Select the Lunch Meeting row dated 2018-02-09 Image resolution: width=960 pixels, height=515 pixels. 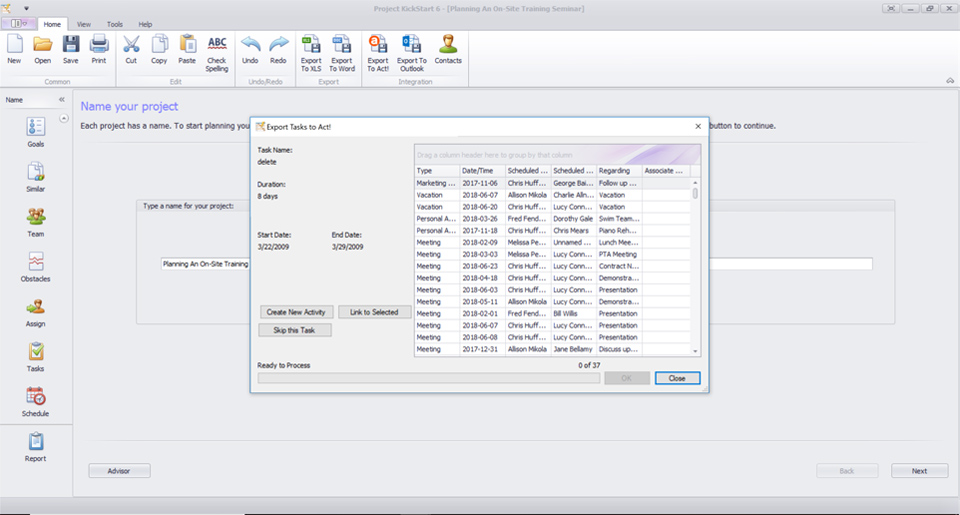[x=553, y=242]
